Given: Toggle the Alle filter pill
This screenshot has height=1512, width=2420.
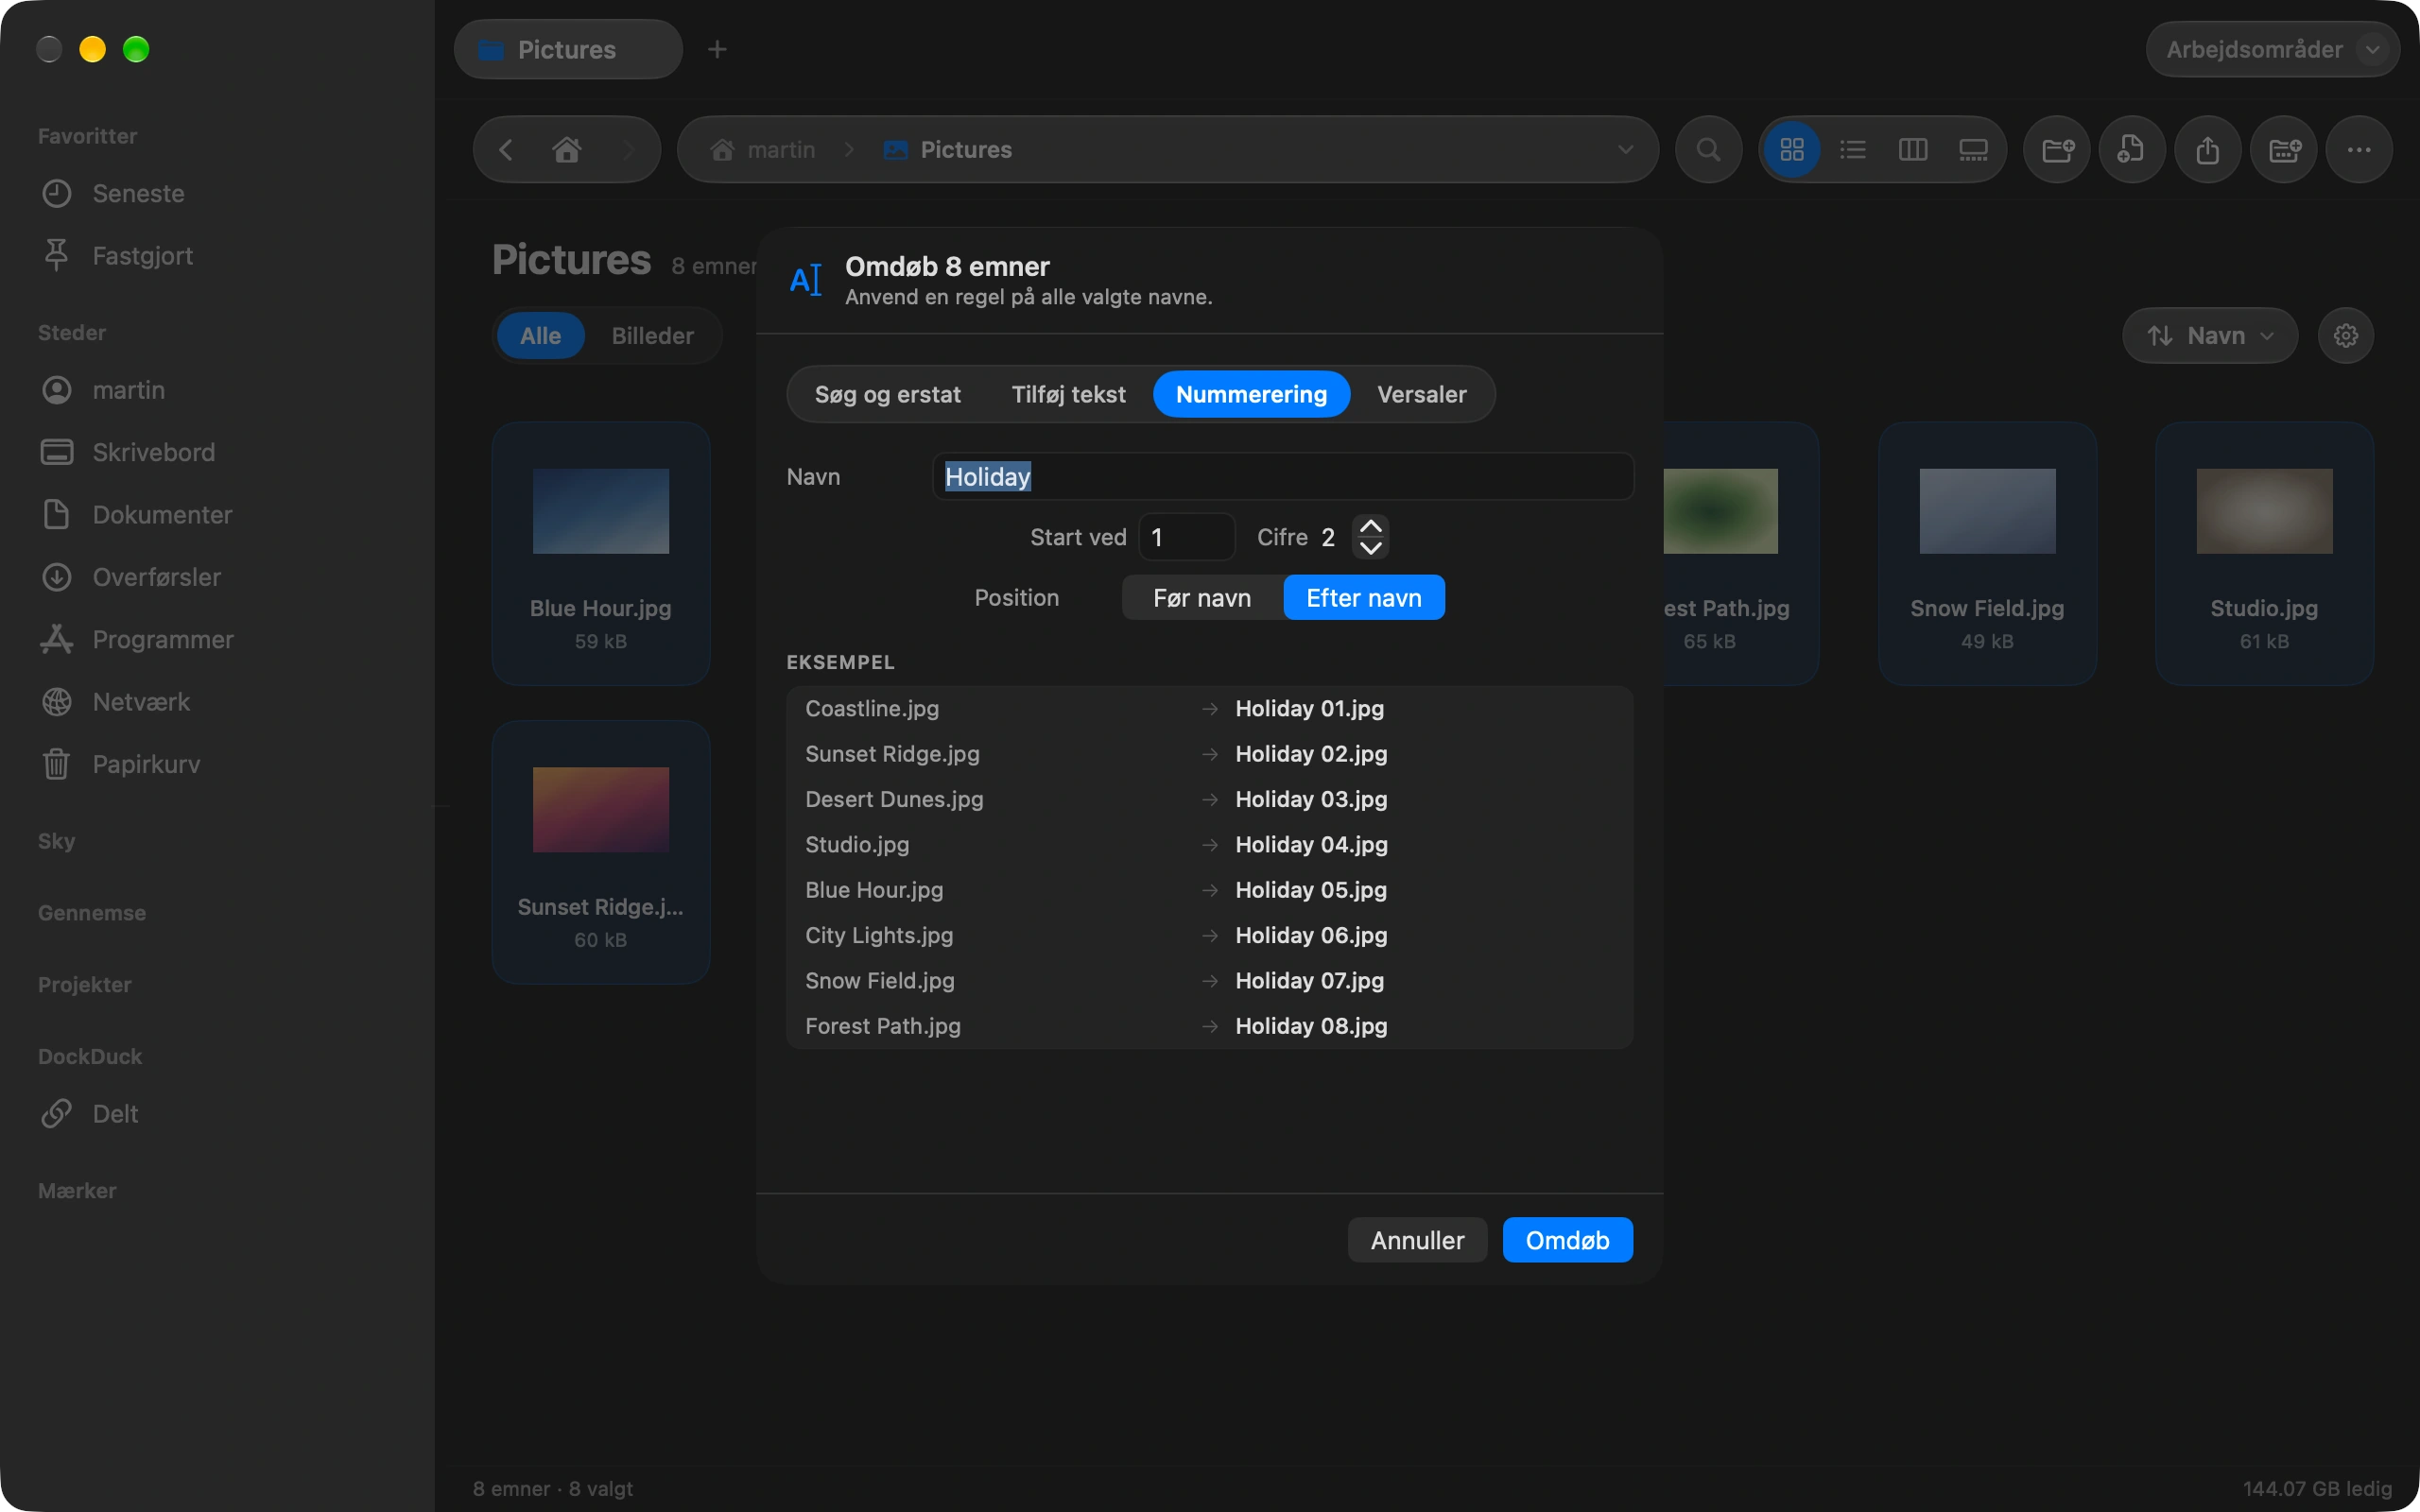Looking at the screenshot, I should [x=540, y=336].
